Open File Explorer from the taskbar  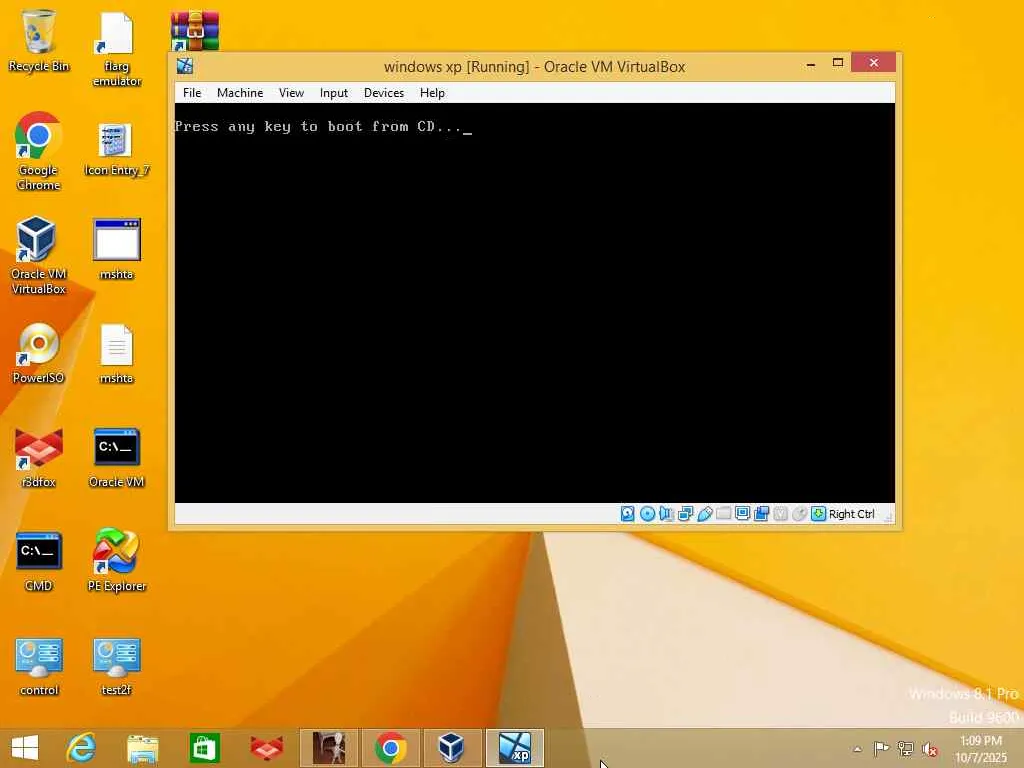pyautogui.click(x=142, y=748)
